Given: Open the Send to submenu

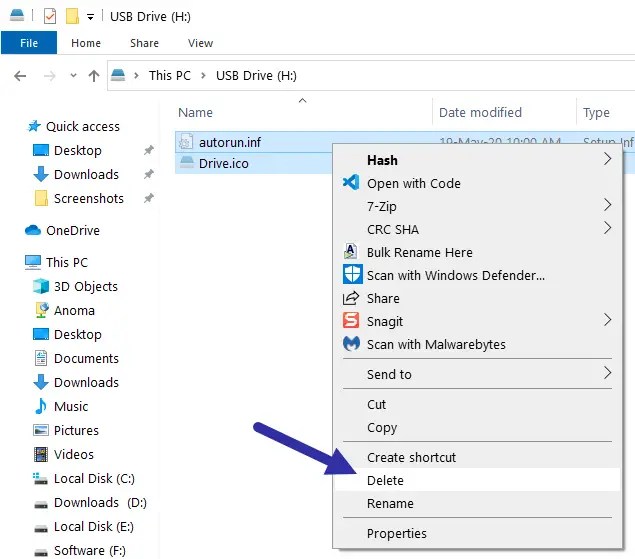Looking at the screenshot, I should tap(606, 373).
